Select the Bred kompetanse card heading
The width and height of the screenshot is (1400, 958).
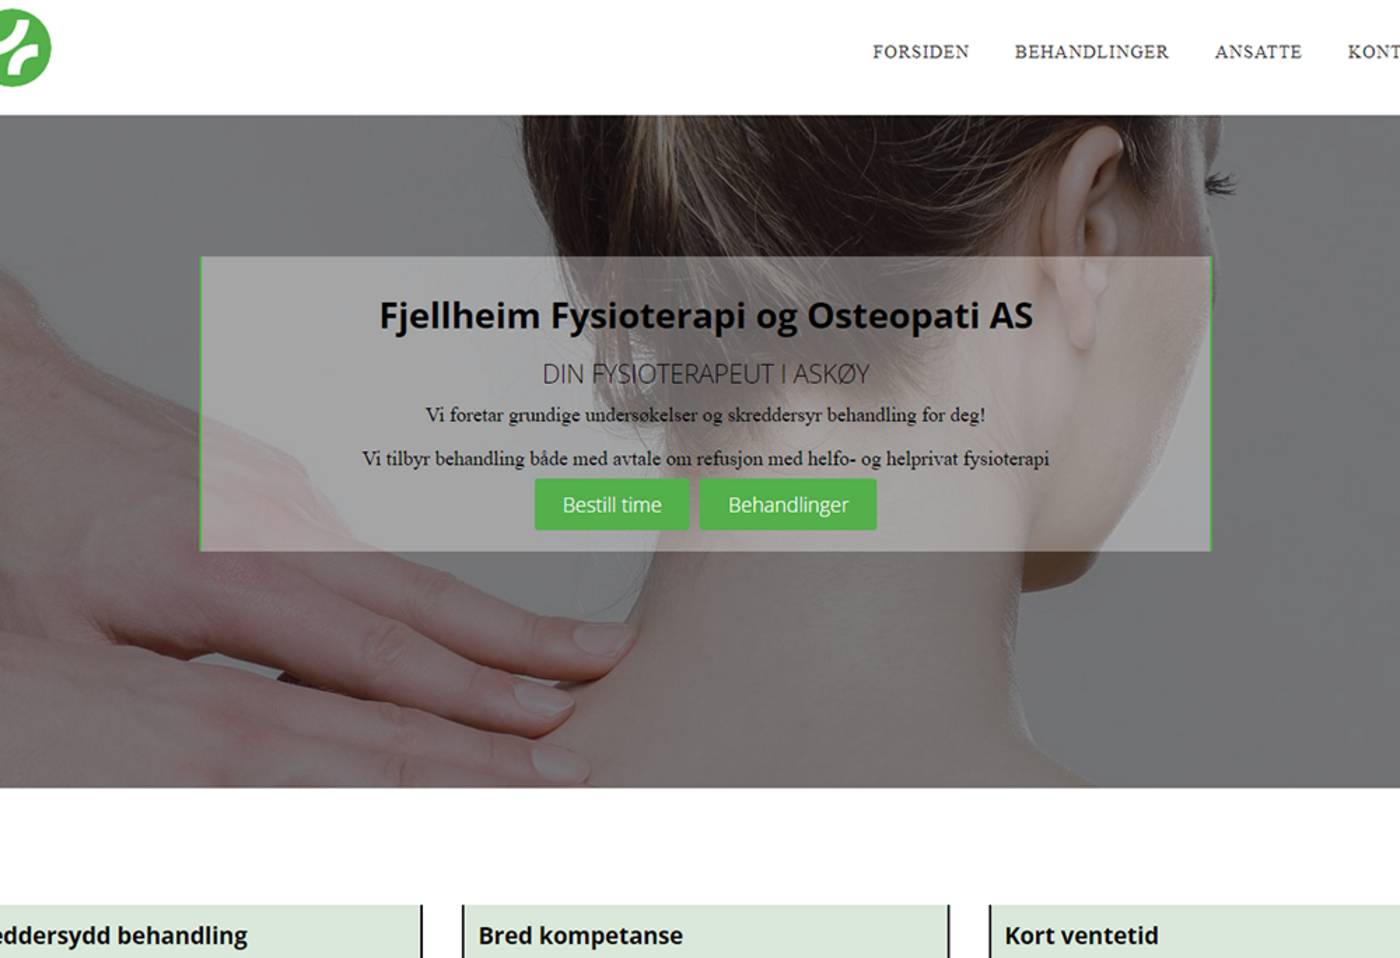tap(580, 936)
